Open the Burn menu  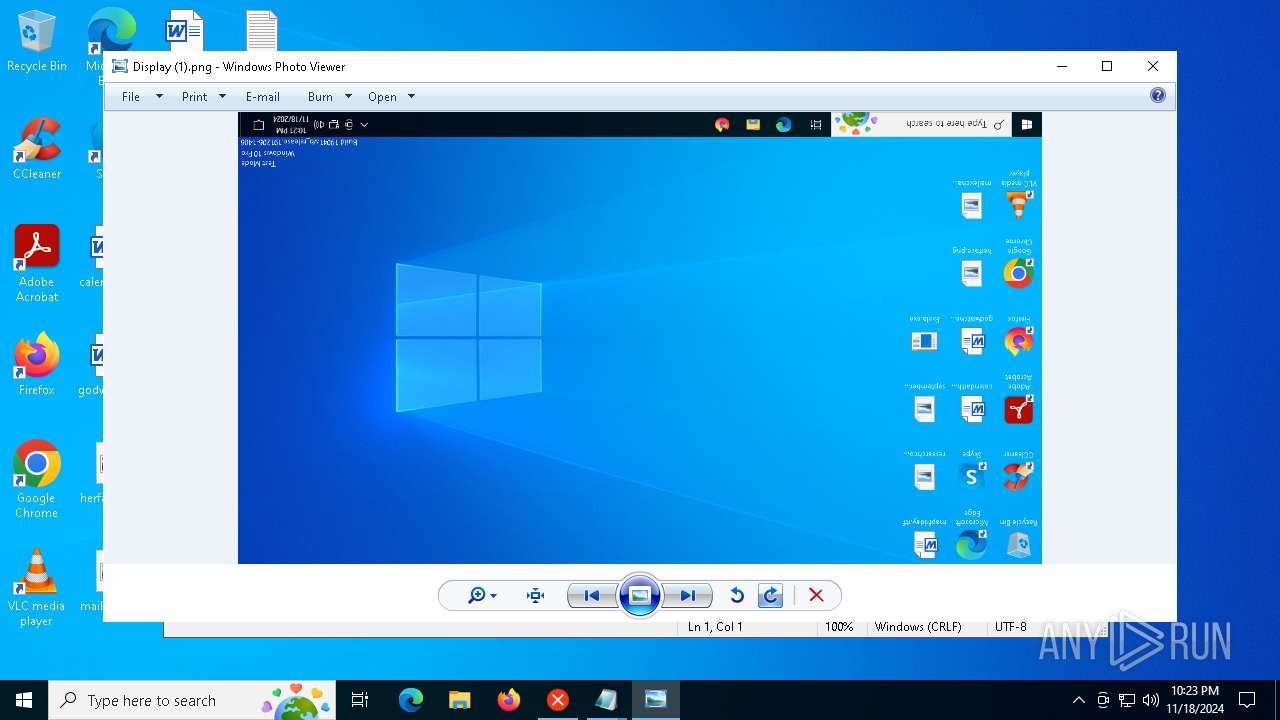[x=320, y=97]
